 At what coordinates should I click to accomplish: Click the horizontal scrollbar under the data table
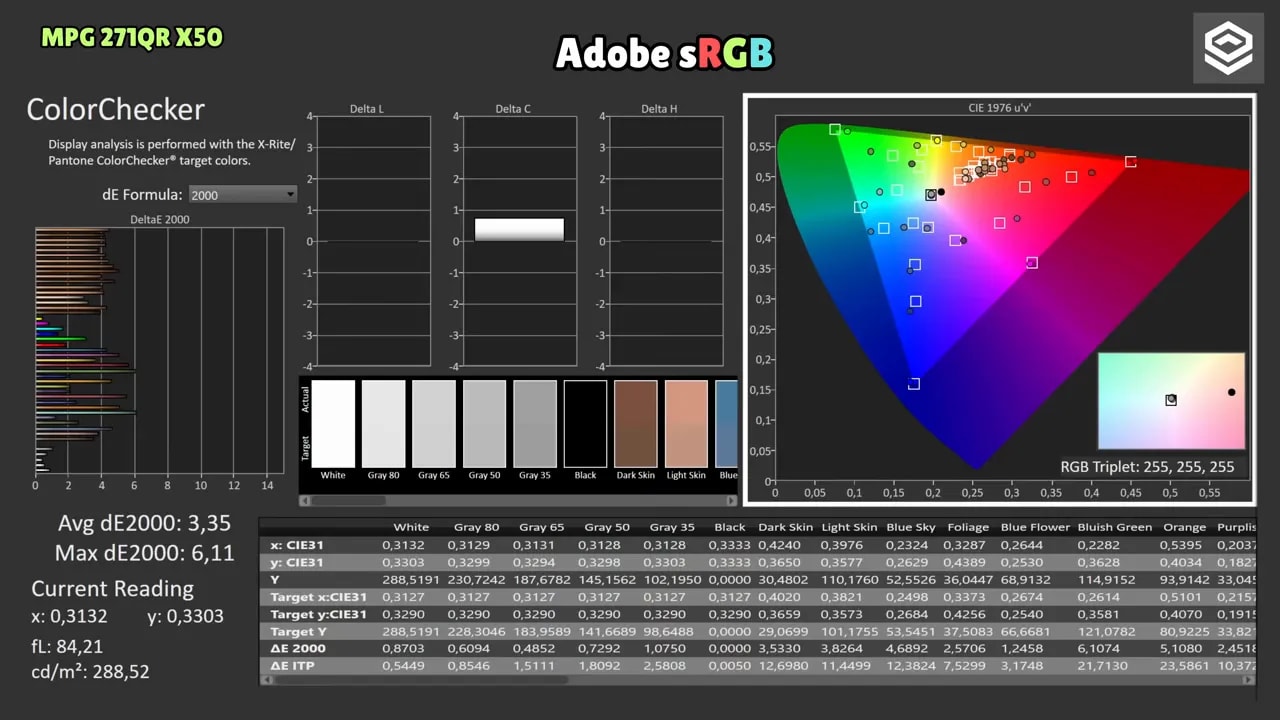click(757, 681)
